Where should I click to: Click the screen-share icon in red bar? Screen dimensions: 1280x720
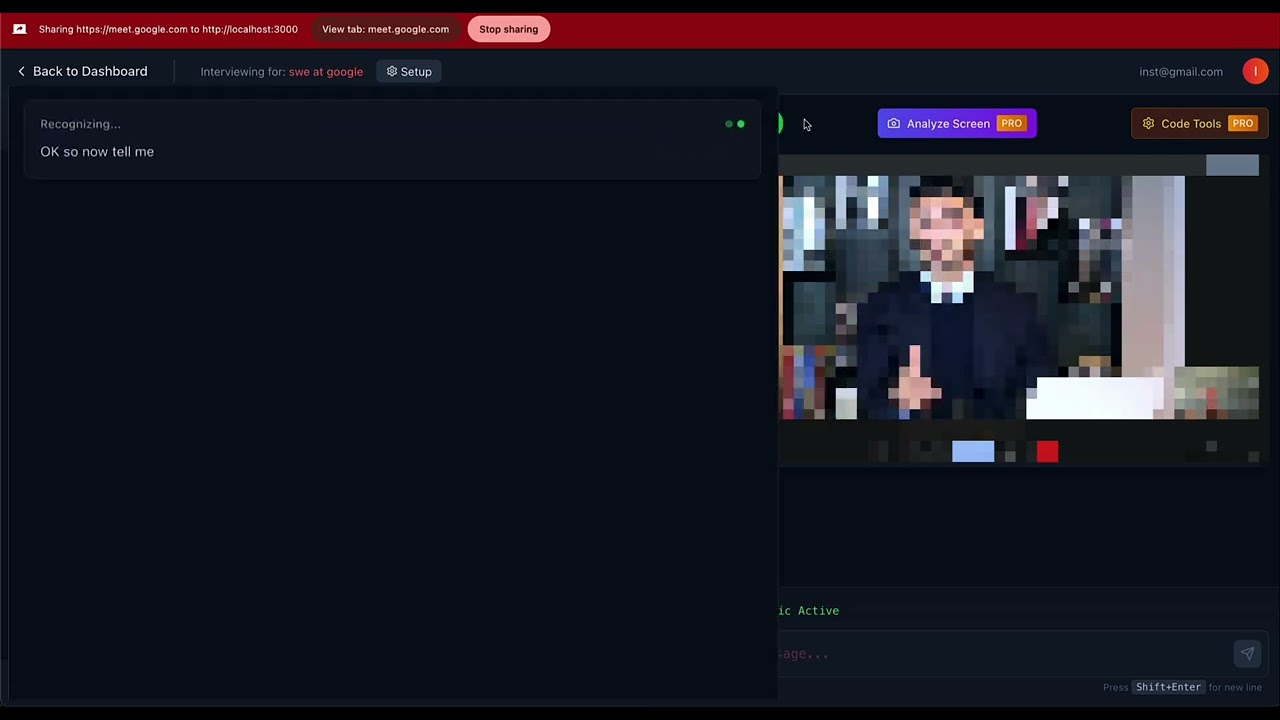(x=19, y=29)
